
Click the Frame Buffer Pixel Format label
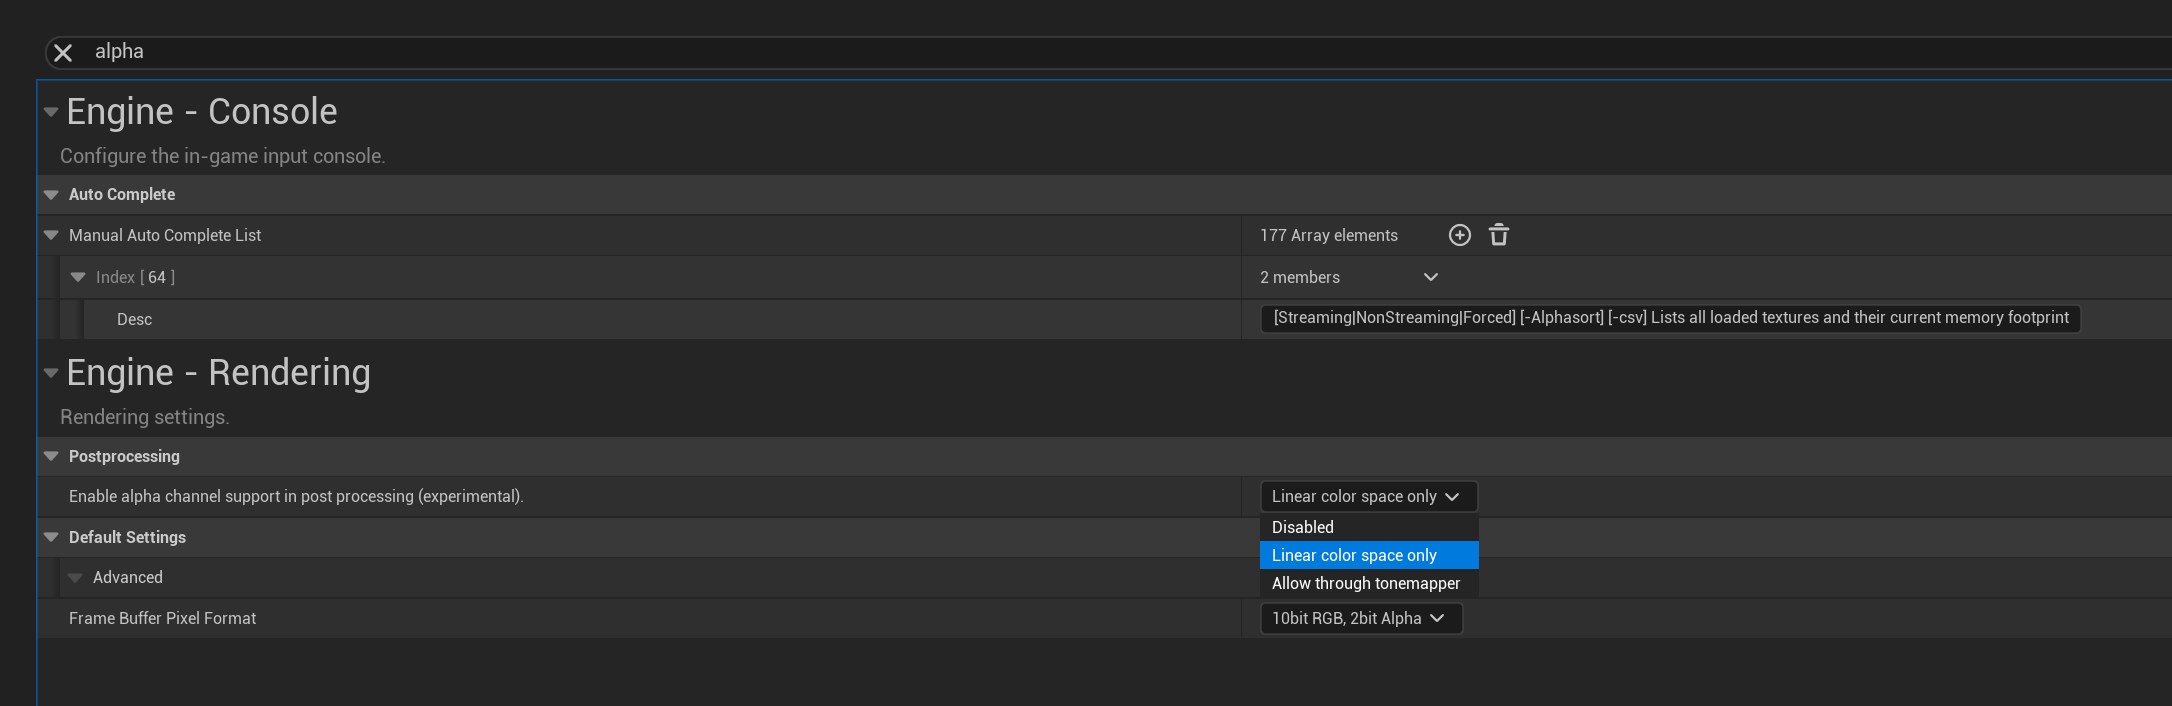163,619
